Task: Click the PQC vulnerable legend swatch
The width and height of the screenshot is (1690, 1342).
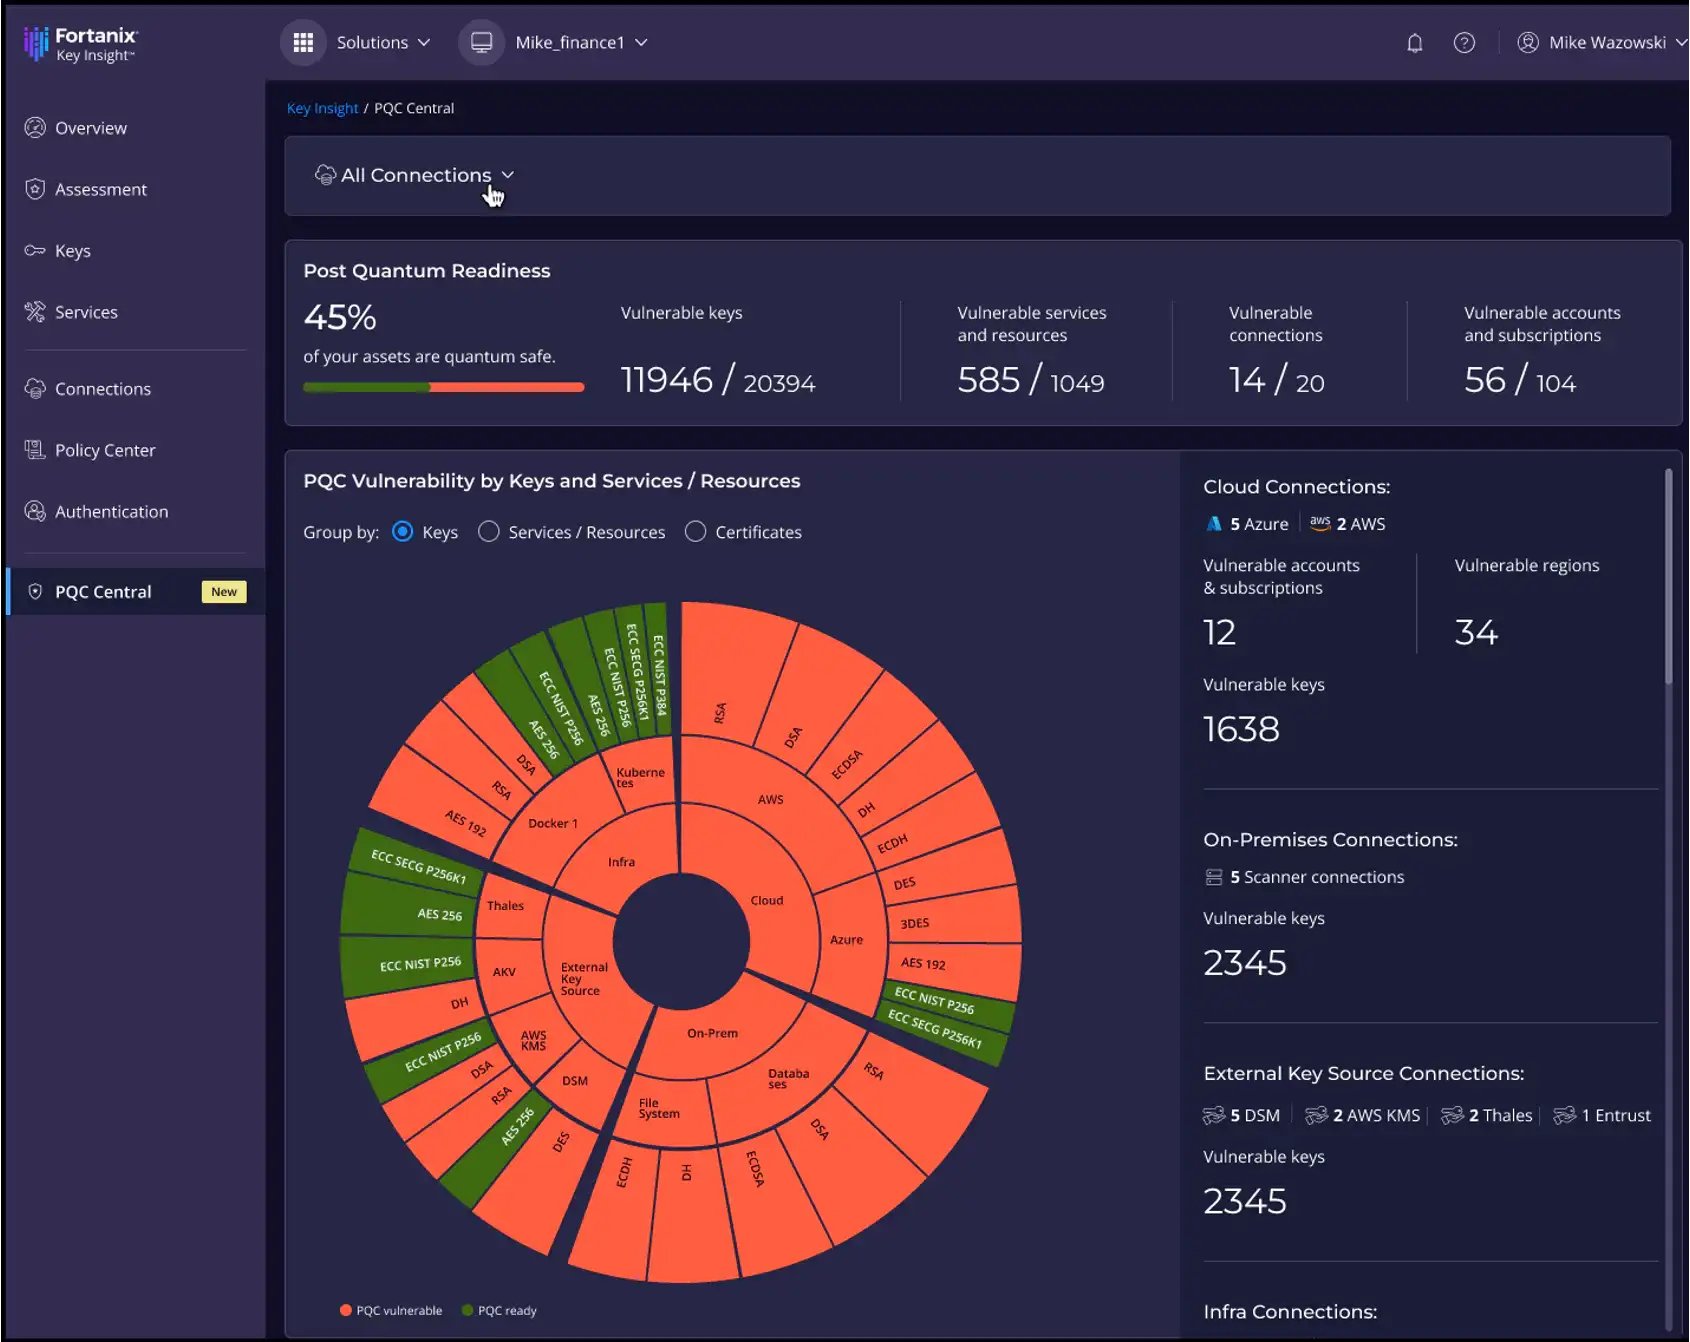Action: click(x=346, y=1310)
